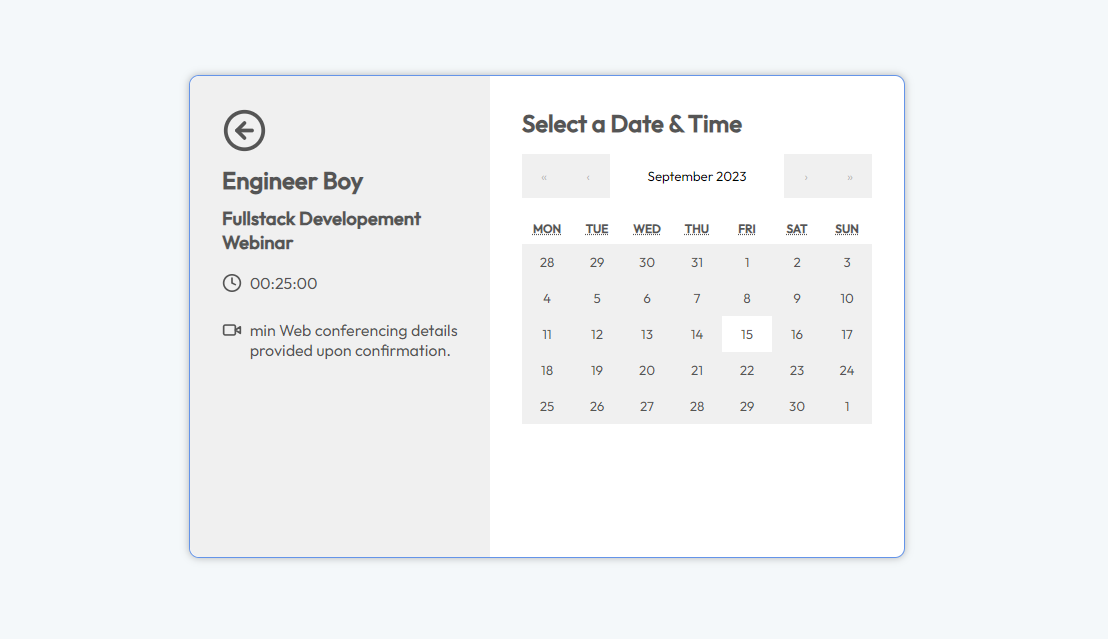Click the double-left arrow to jump back
1108x639 pixels.
click(x=543, y=176)
